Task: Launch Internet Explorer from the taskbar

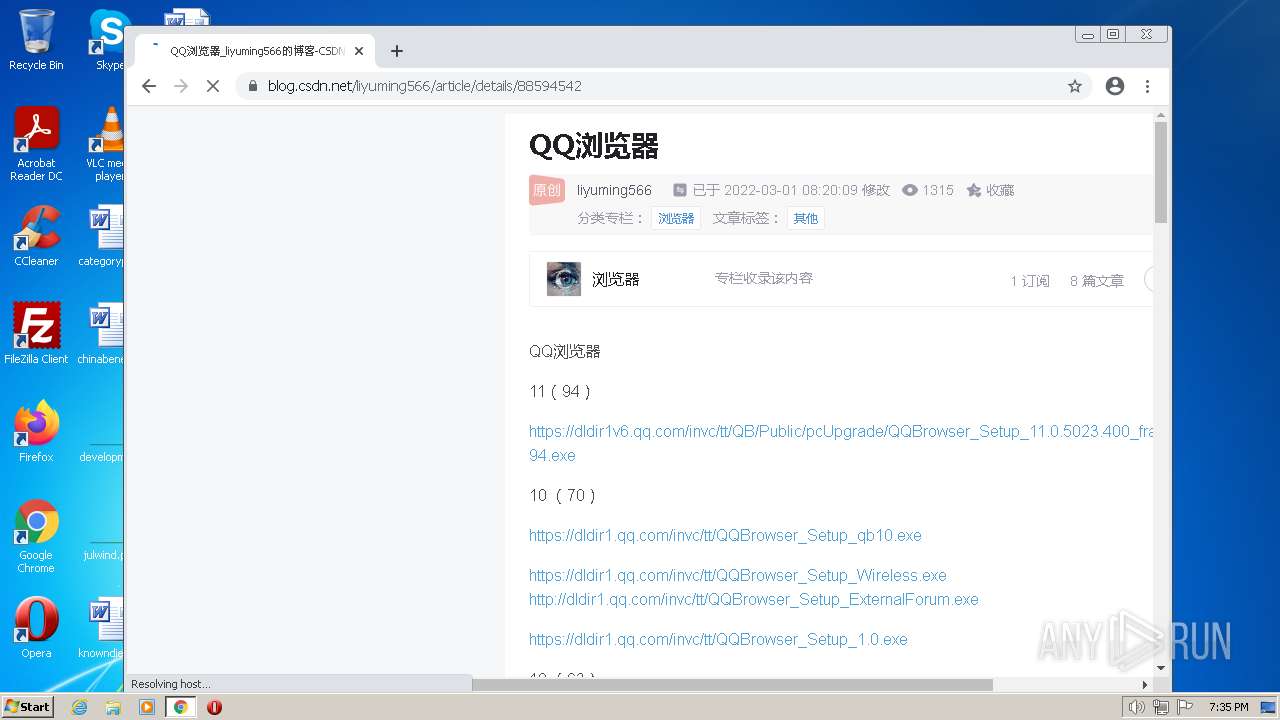Action: (x=79, y=707)
